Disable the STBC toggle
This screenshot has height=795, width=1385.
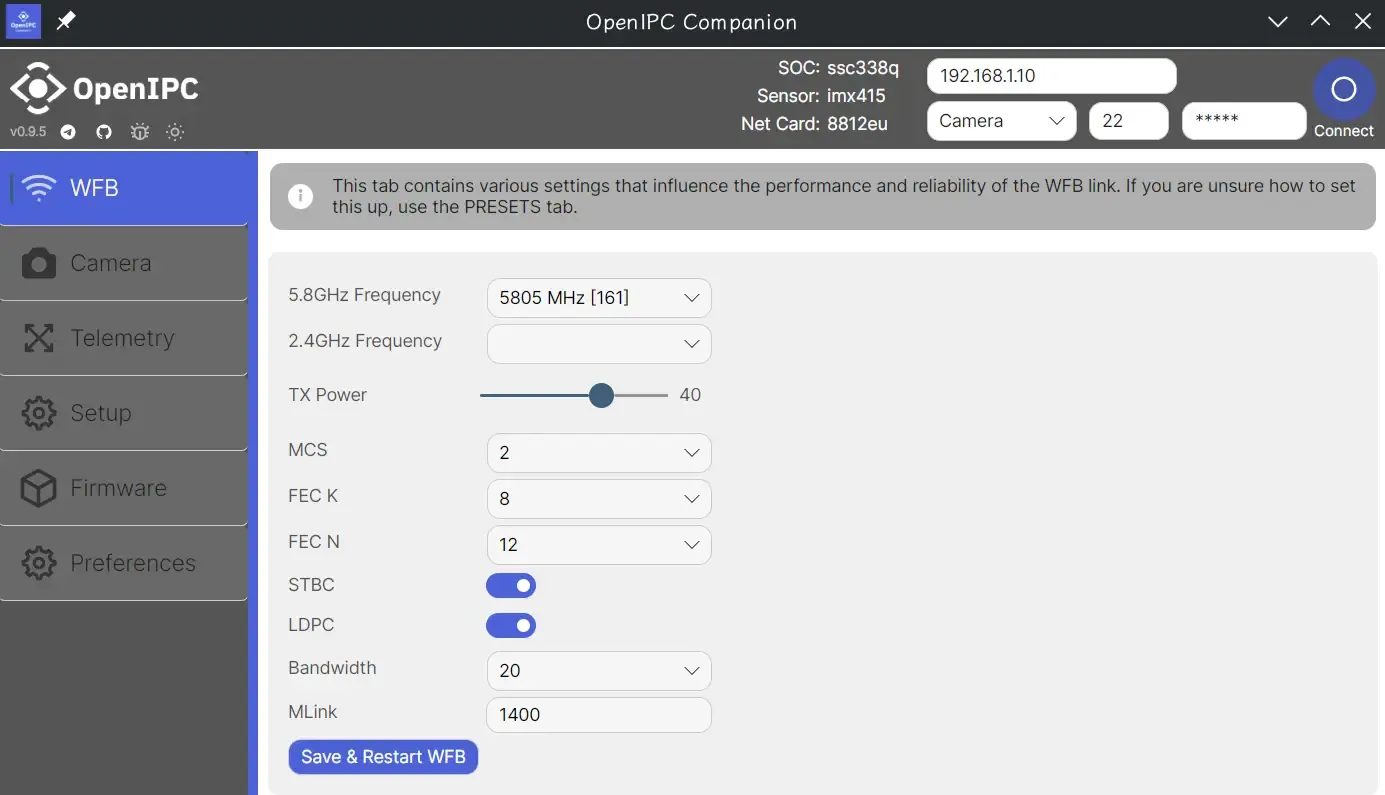511,585
